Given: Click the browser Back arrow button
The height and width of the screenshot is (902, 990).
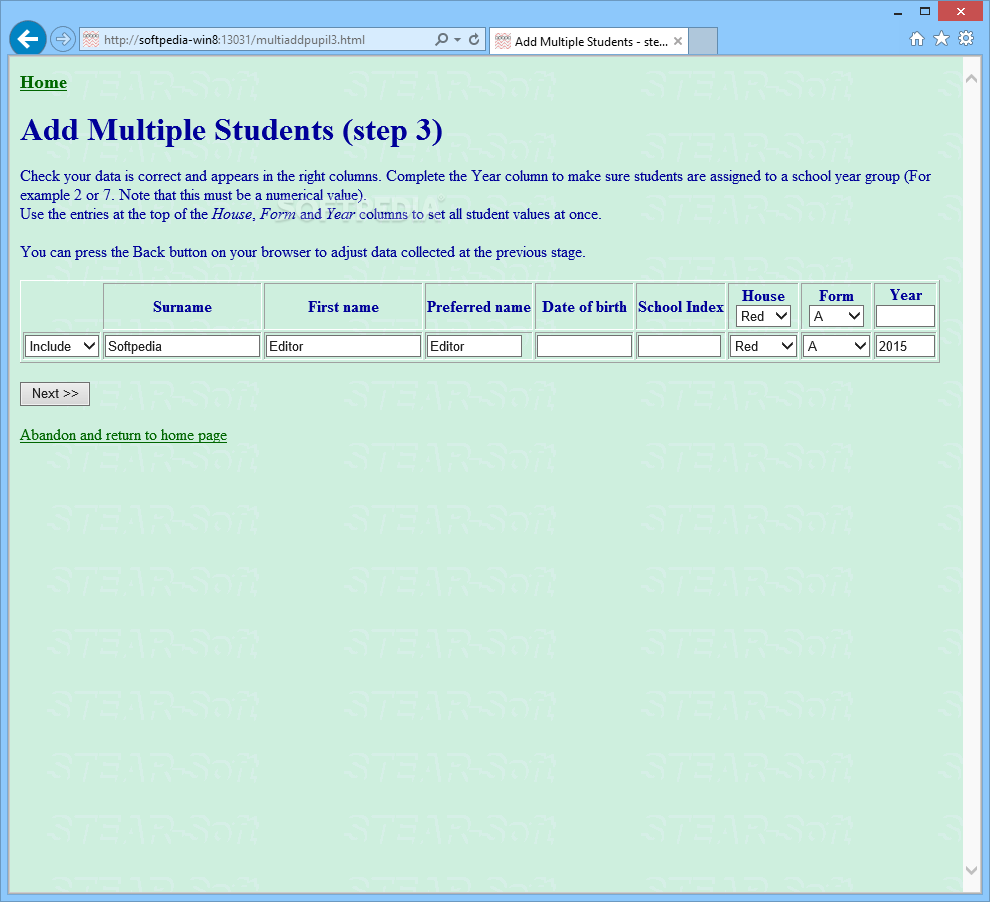Looking at the screenshot, I should (x=28, y=39).
